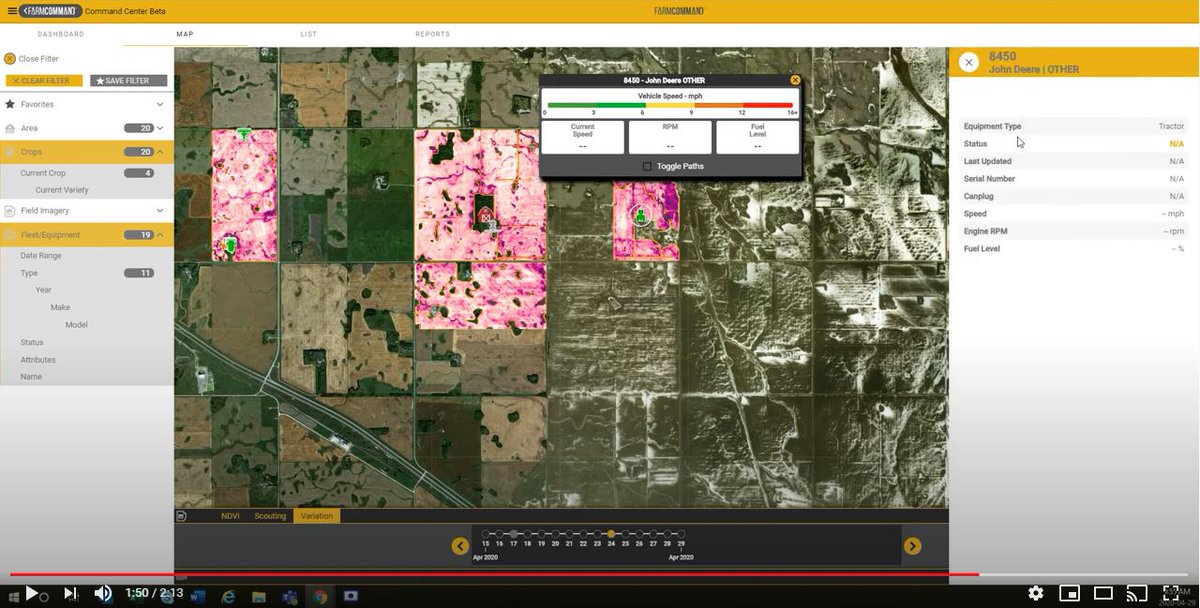1200x608 pixels.
Task: Select April 24 marker on timeline
Action: click(611, 534)
